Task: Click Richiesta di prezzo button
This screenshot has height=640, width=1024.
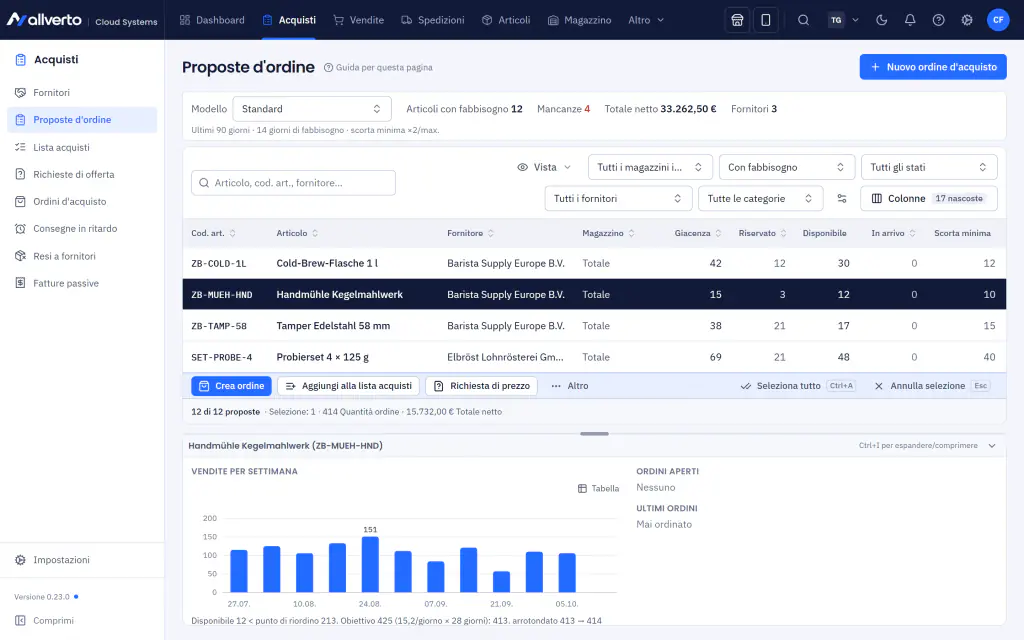Action: pyautogui.click(x=481, y=386)
